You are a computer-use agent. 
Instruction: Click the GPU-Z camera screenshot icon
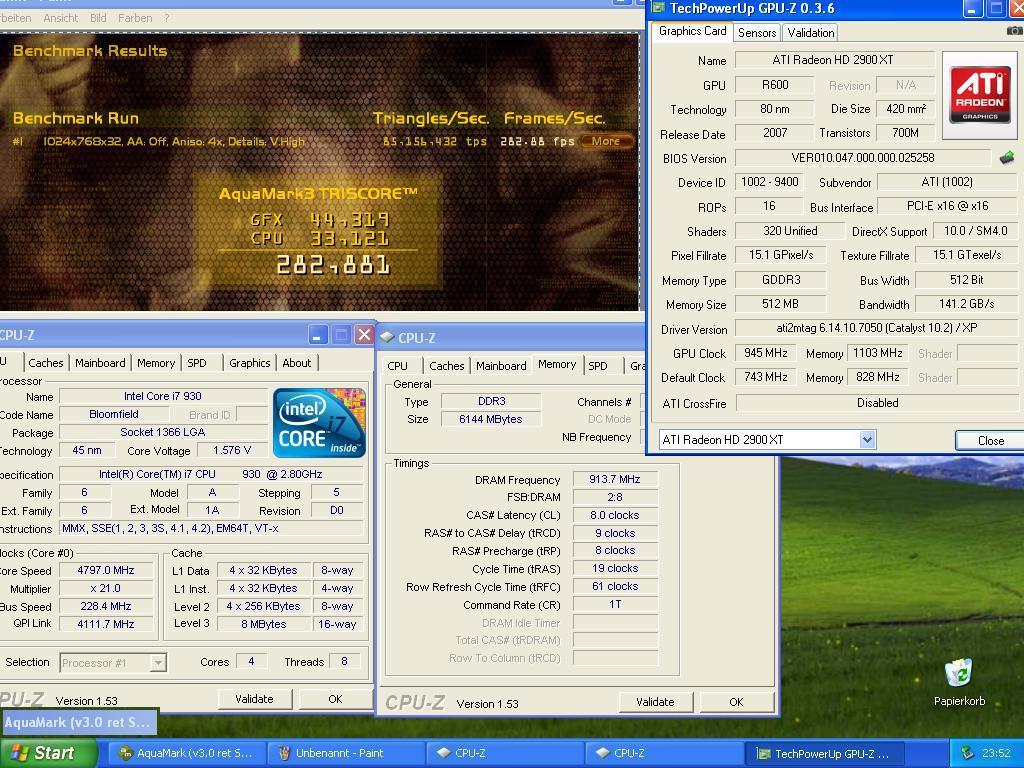[x=1014, y=31]
